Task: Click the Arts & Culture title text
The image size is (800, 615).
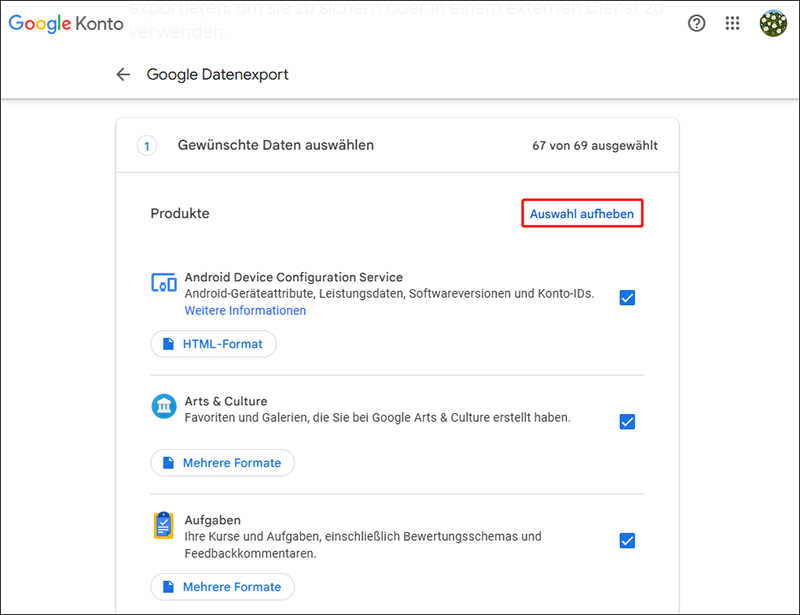Action: coord(226,401)
